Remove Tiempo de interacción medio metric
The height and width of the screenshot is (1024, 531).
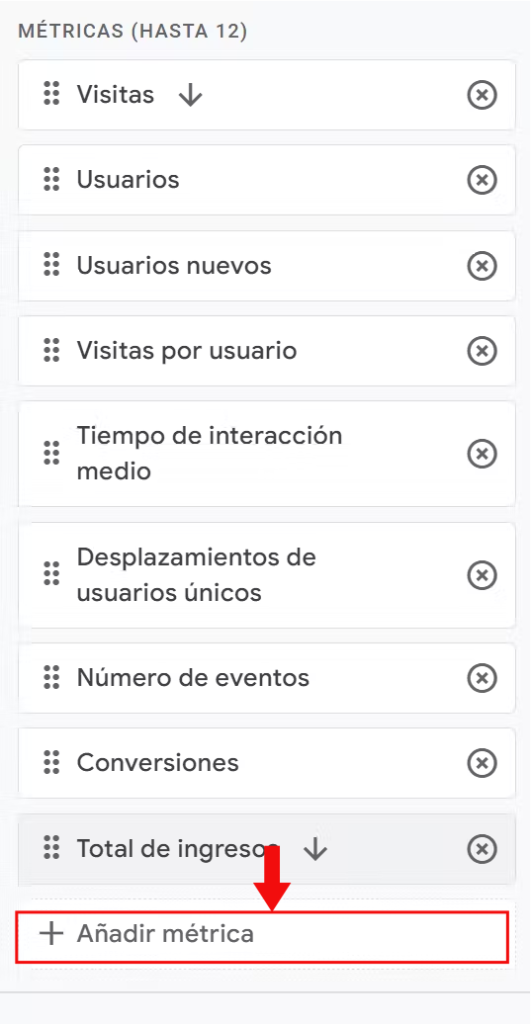tap(482, 453)
